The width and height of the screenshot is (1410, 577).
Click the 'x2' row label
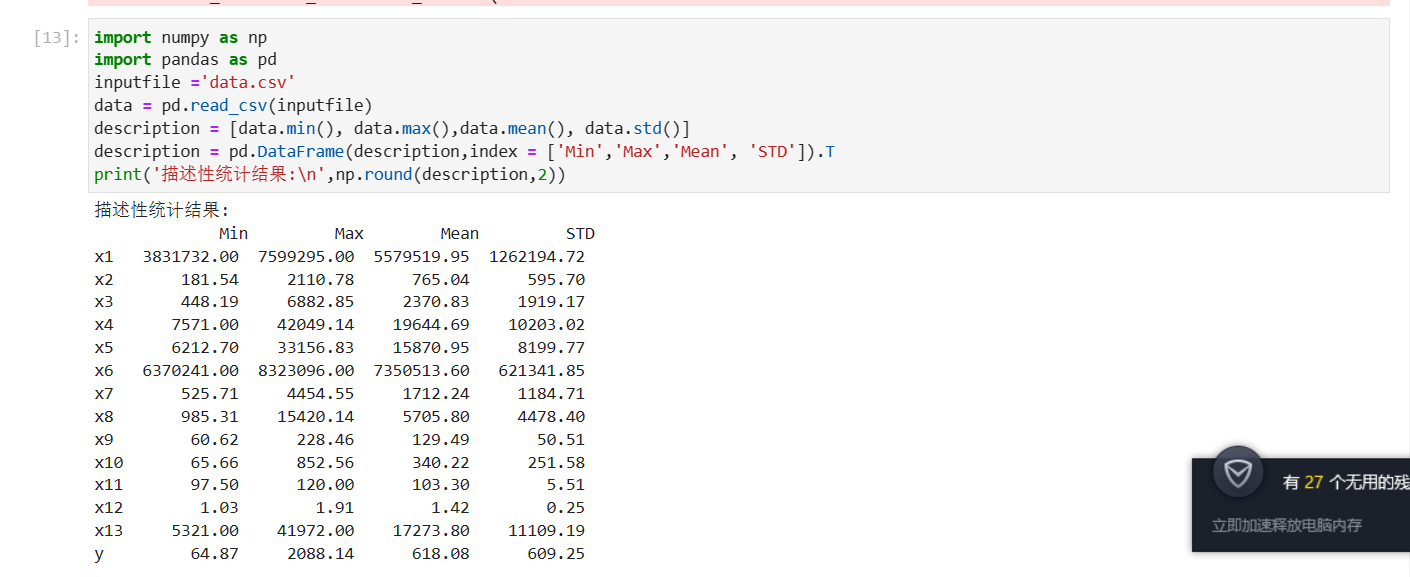point(104,279)
